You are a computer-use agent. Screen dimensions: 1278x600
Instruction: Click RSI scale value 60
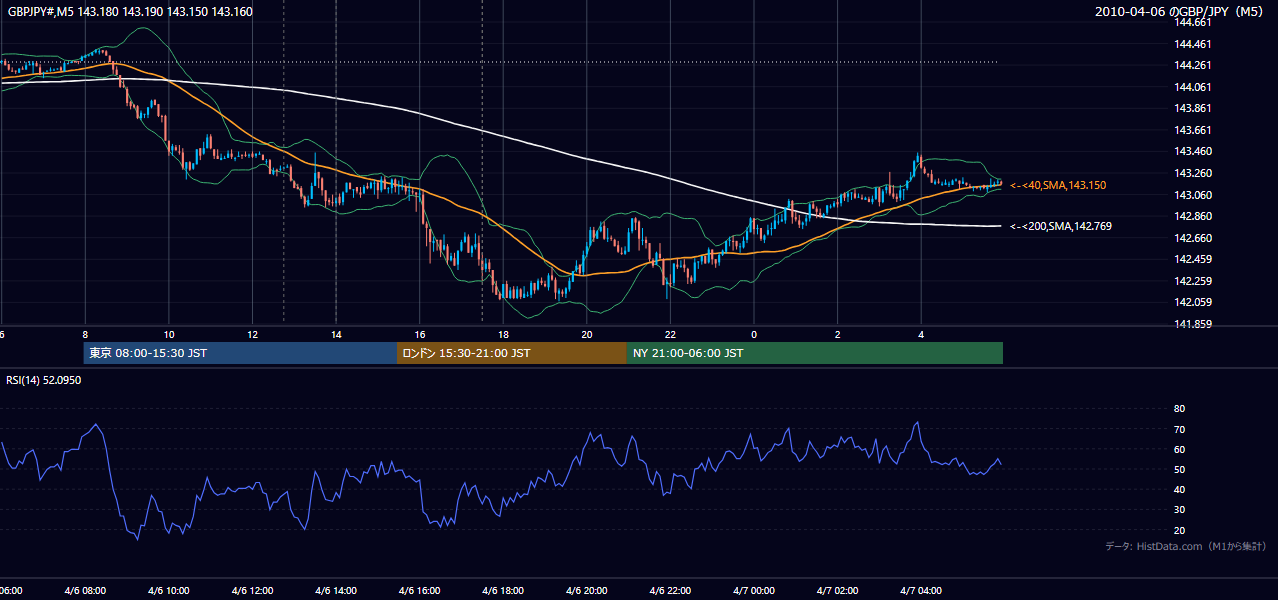[x=1179, y=449]
